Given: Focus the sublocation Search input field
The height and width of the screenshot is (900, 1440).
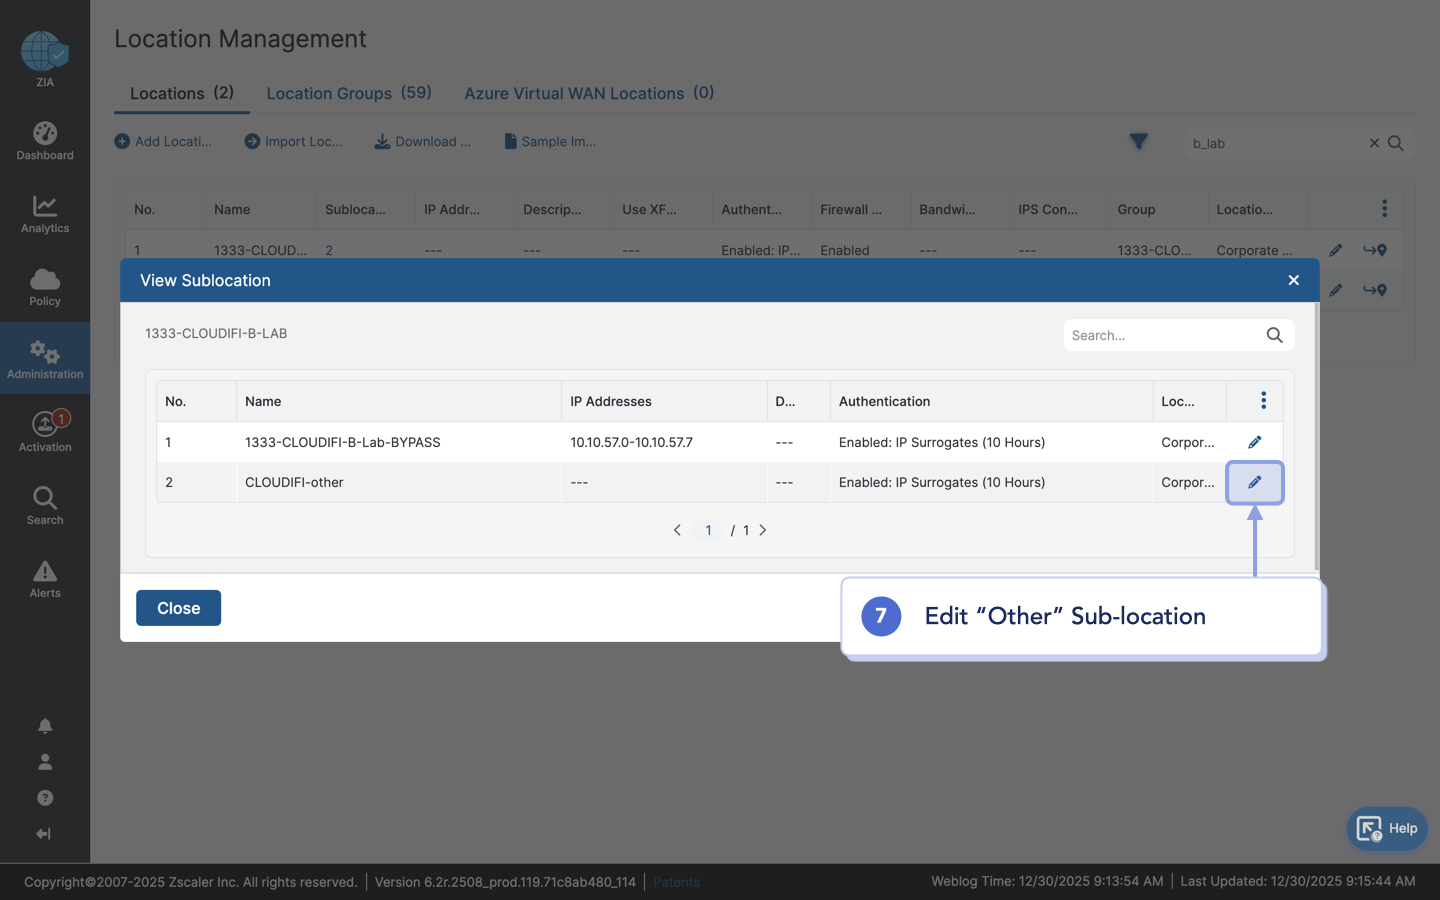Looking at the screenshot, I should [1160, 335].
